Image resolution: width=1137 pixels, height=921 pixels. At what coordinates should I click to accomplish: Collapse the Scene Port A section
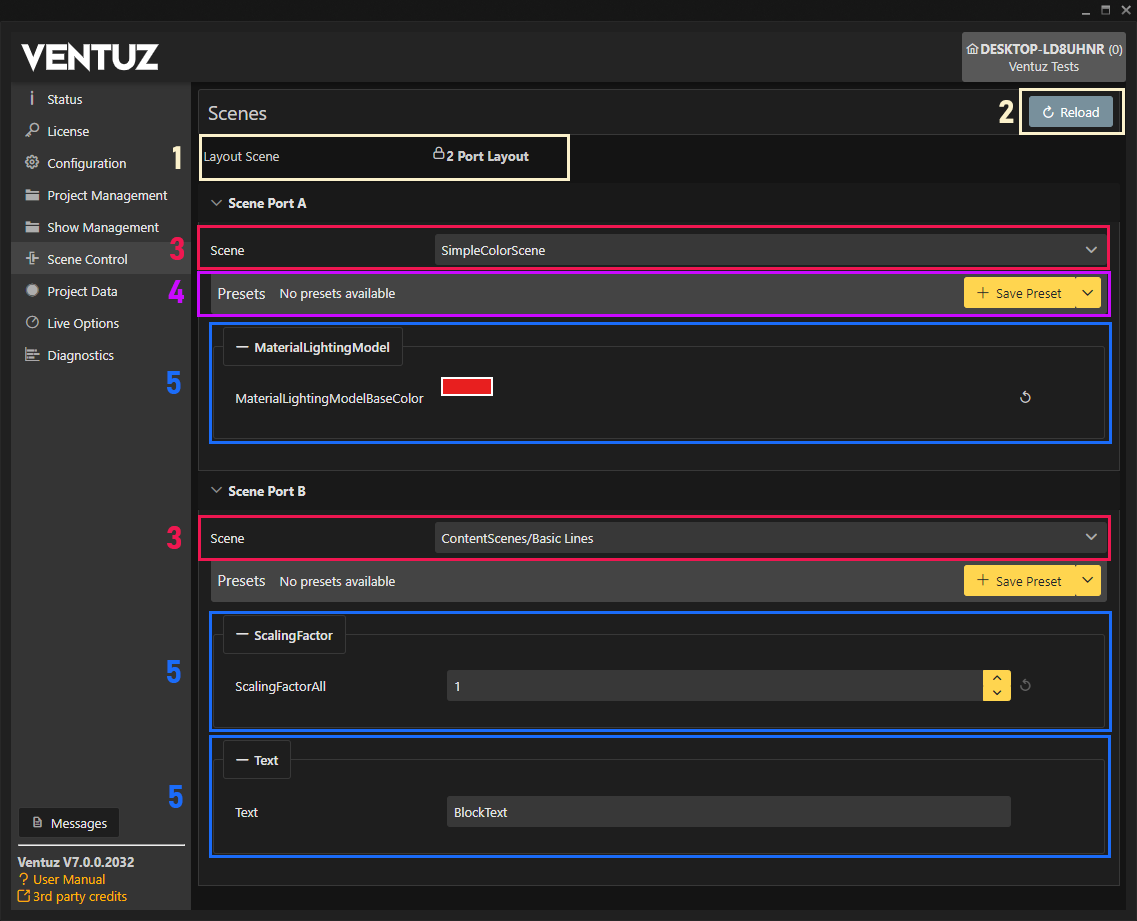(x=217, y=203)
